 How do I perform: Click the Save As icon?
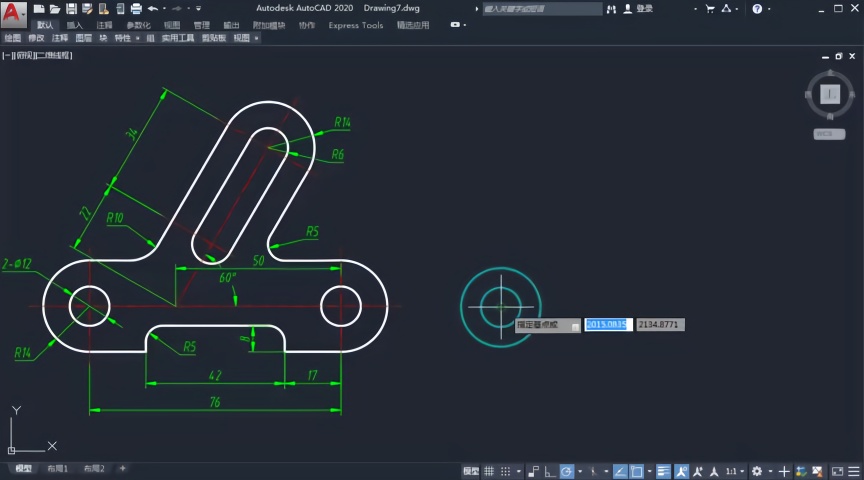[87, 9]
